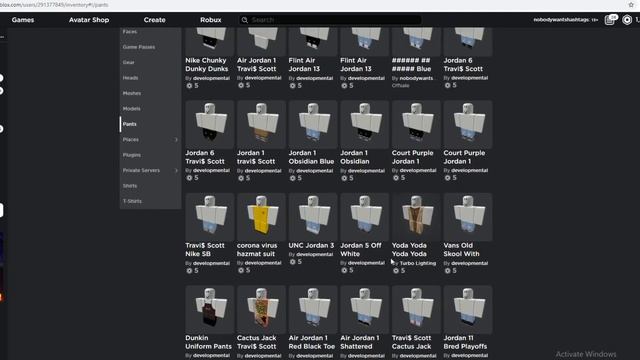Open developmental creator under Vans Old Skool

(x=469, y=263)
